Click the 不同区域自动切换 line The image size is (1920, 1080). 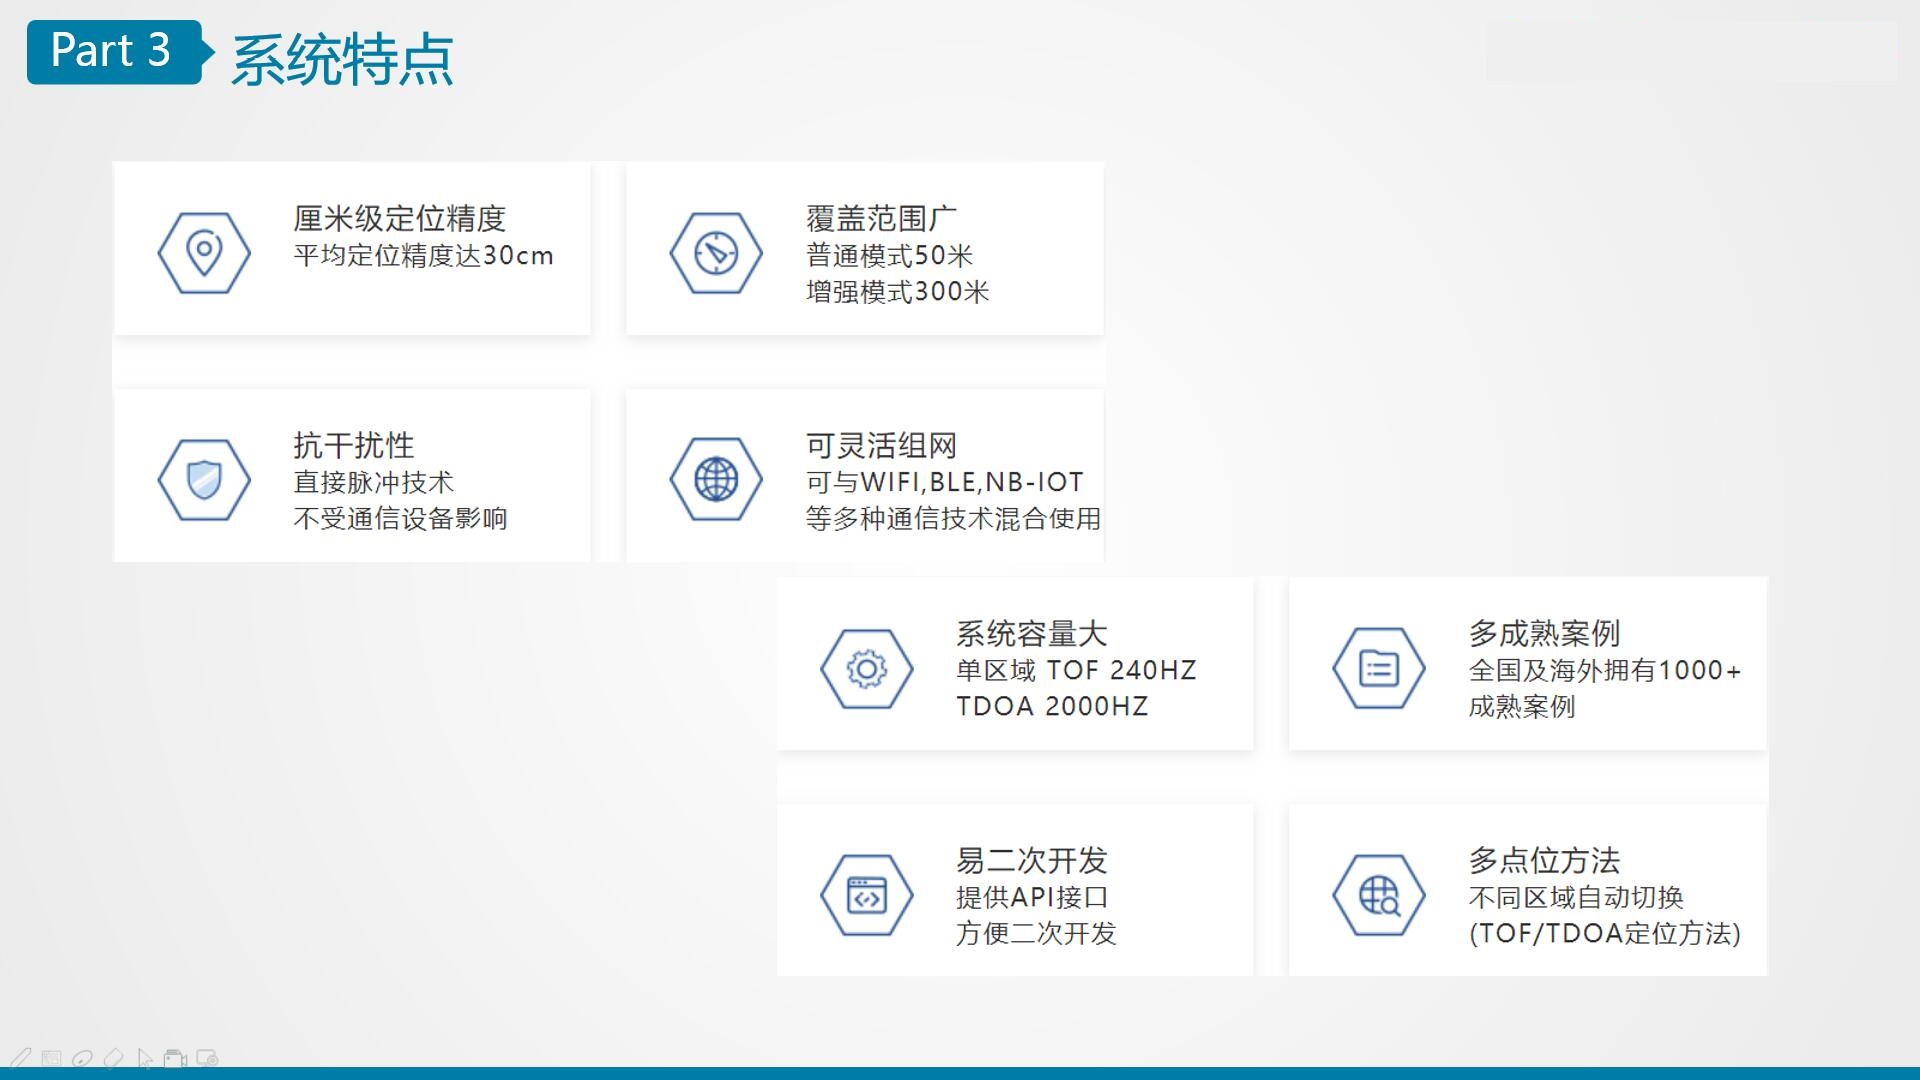(x=1576, y=897)
